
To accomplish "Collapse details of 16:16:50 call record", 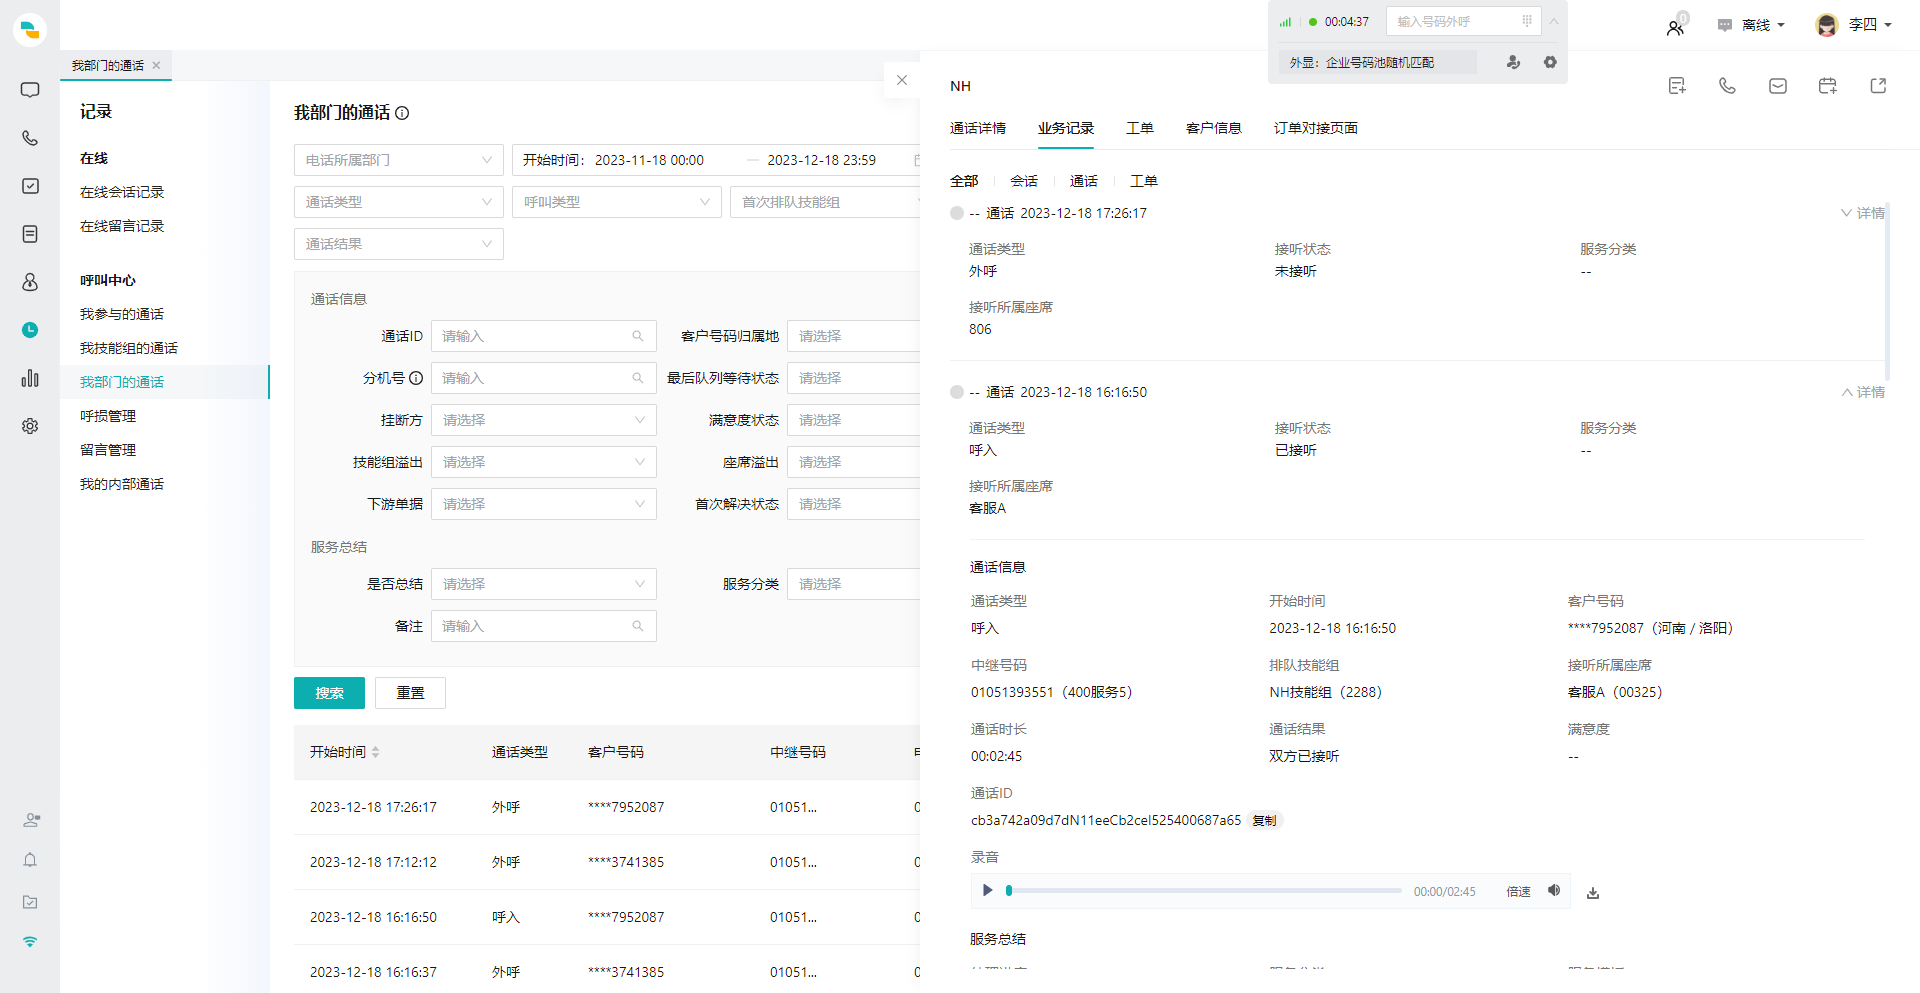I will pos(1863,392).
